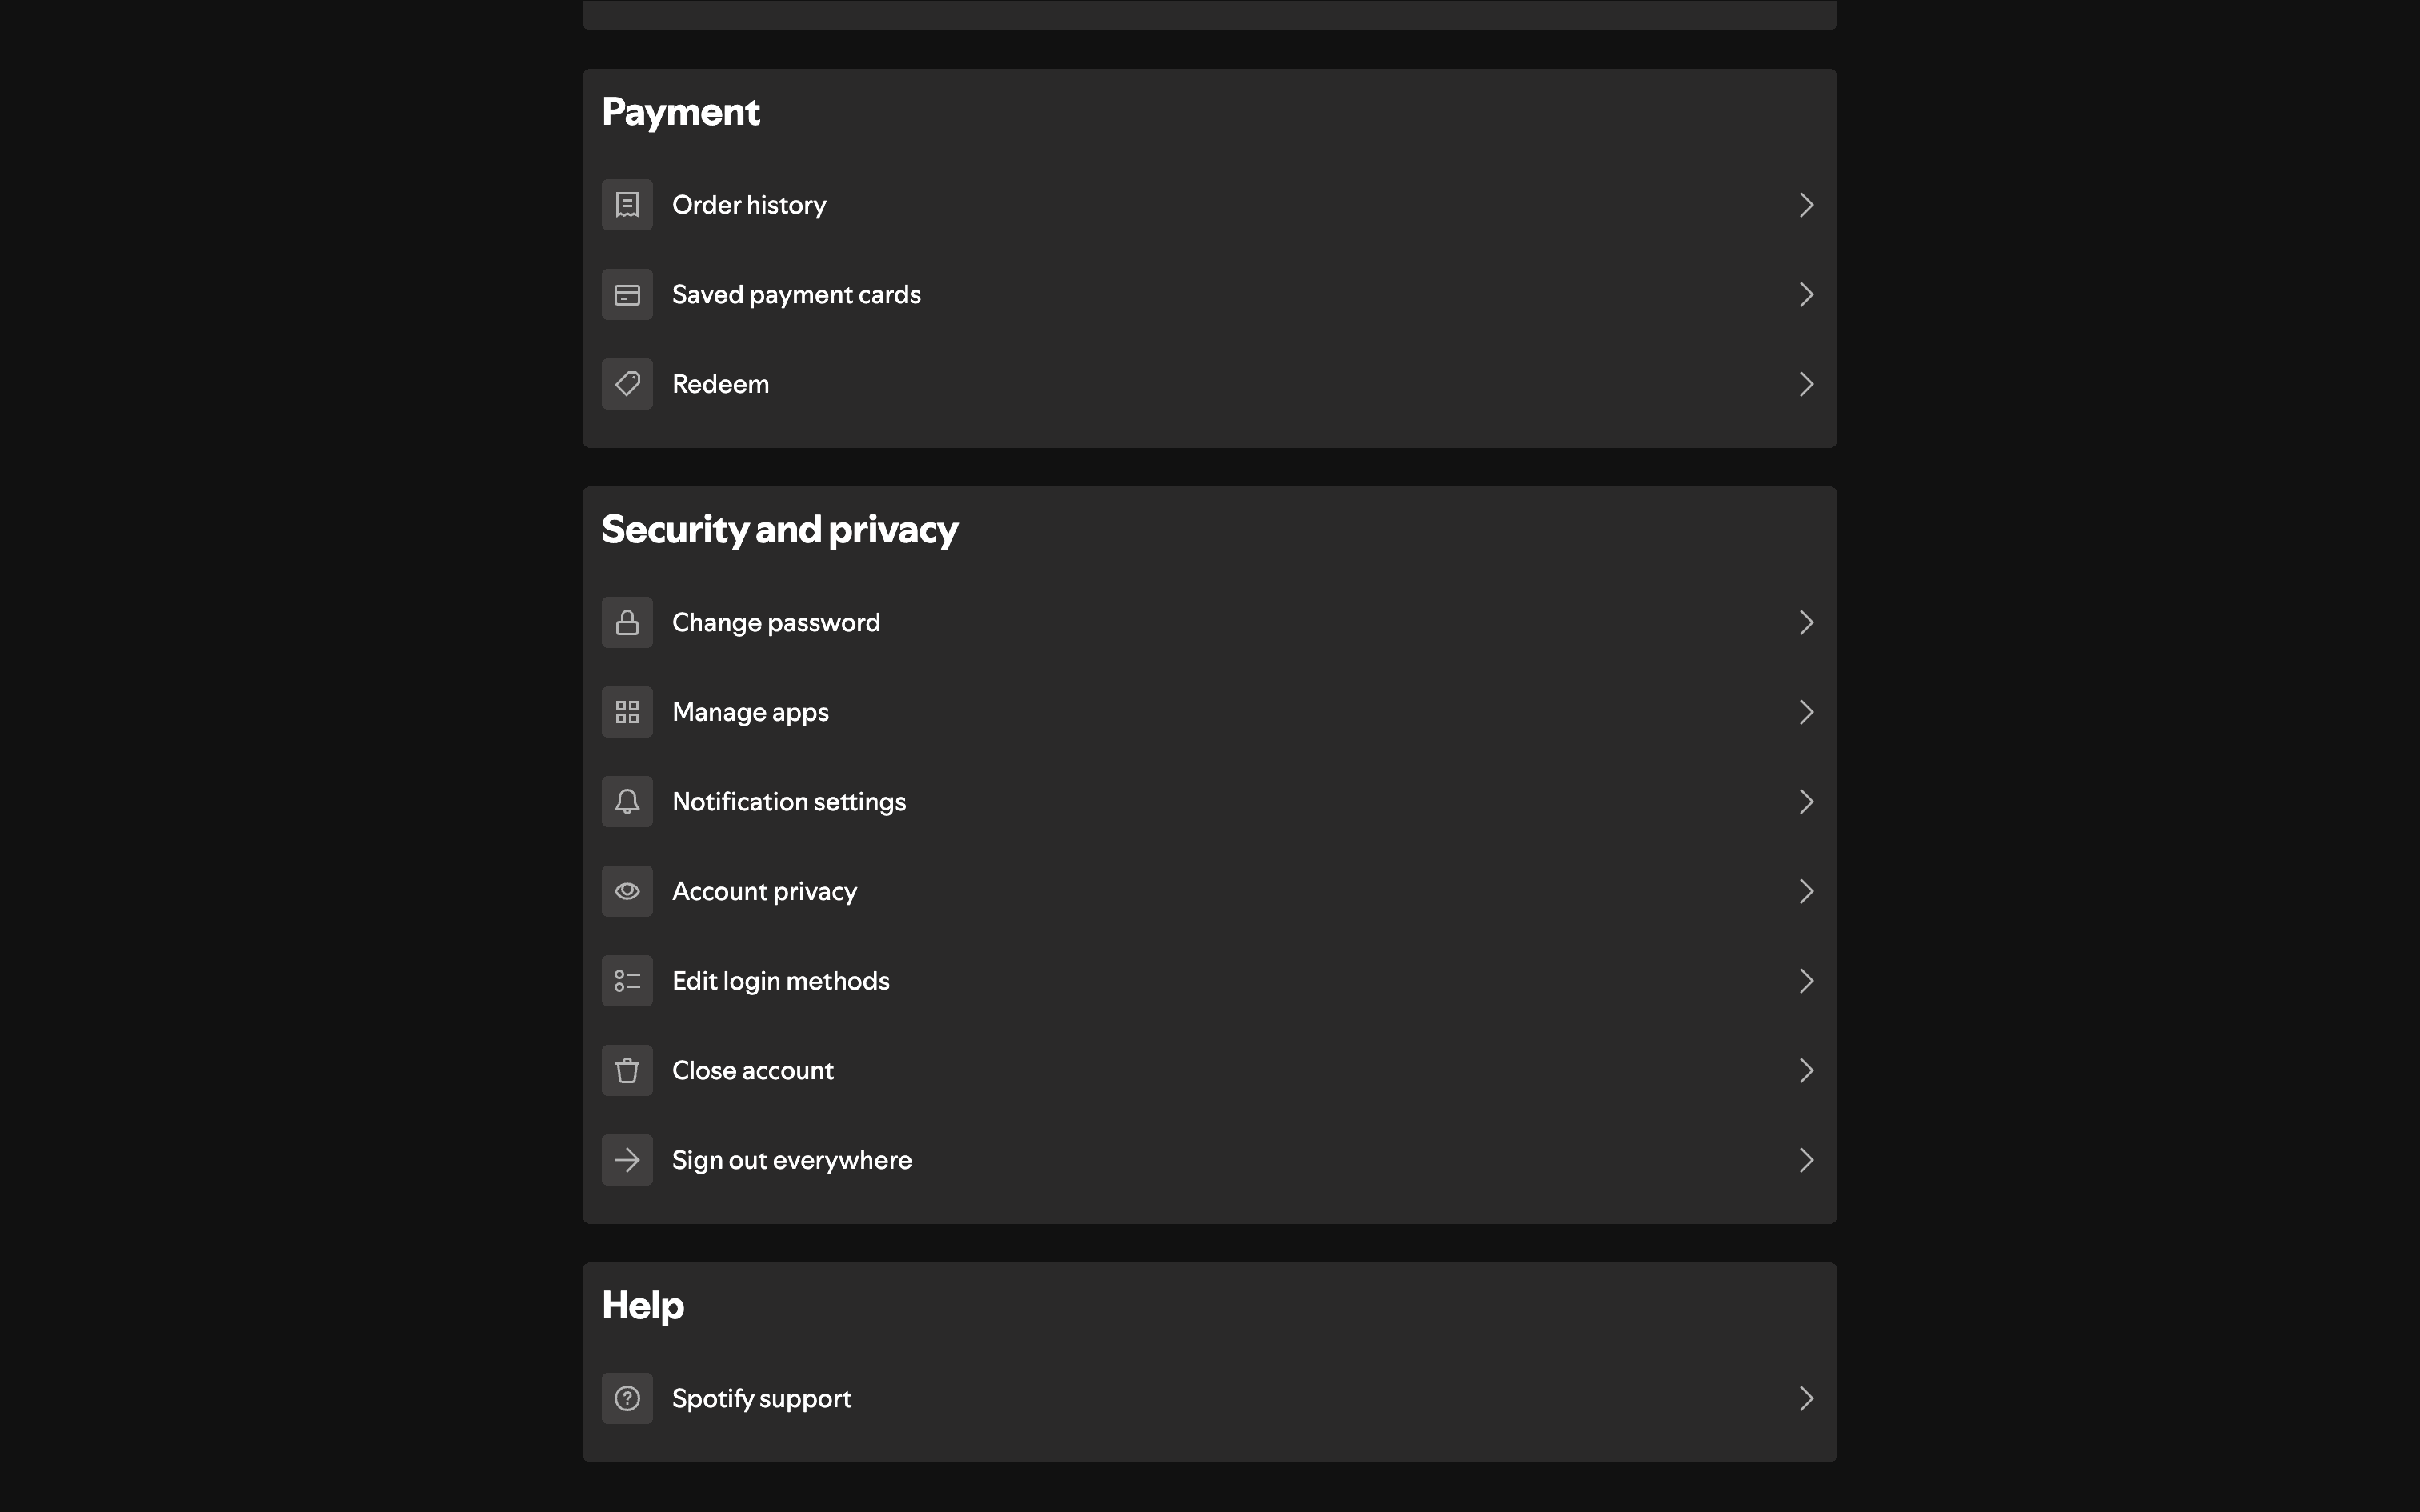The image size is (2420, 1512).
Task: Click the arrow icon for Sign out everywhere
Action: (x=627, y=1160)
